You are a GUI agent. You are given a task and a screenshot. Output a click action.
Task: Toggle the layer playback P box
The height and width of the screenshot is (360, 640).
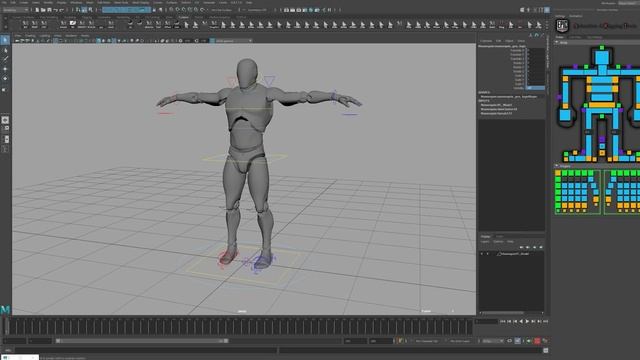coord(487,254)
